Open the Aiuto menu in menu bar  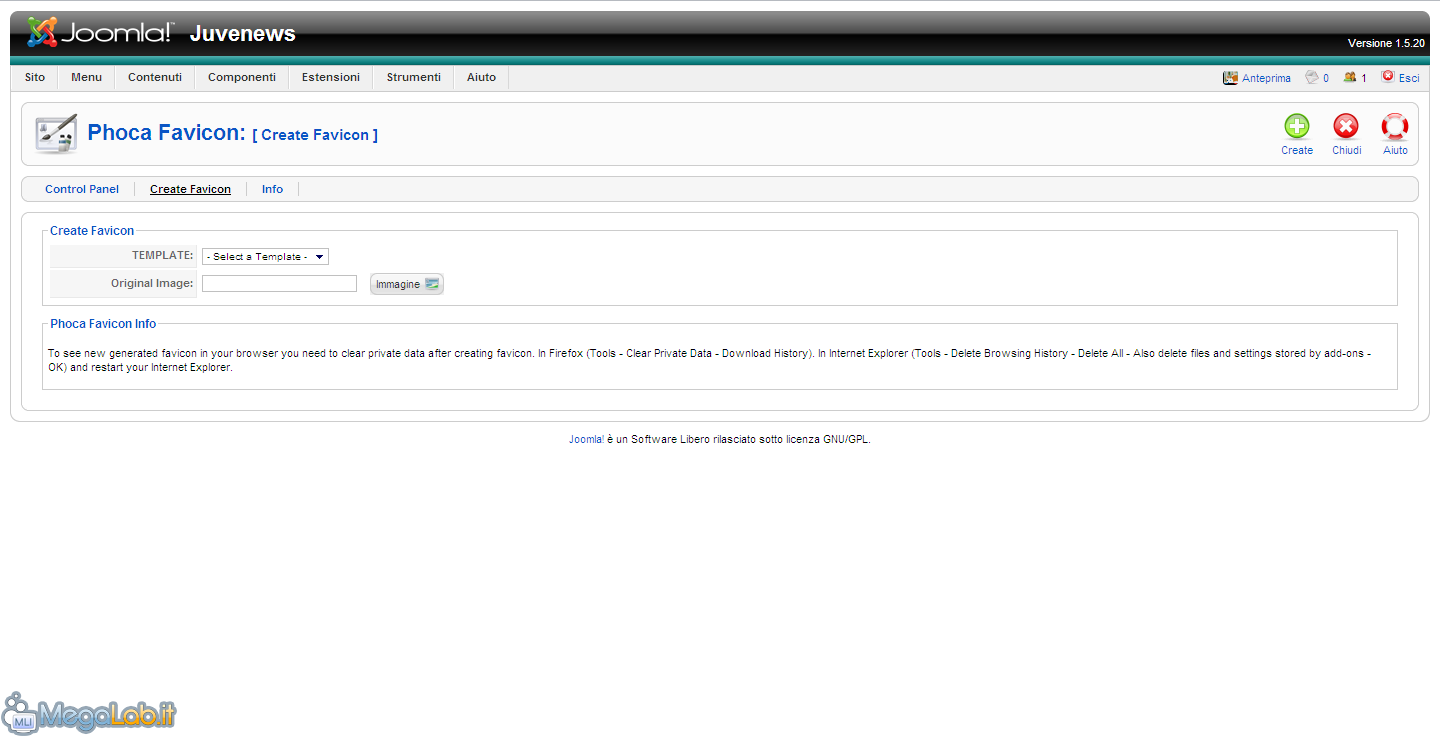point(481,77)
